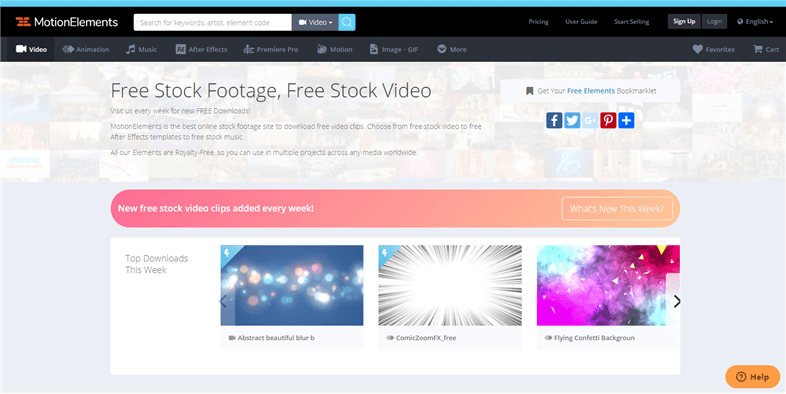Open the orange Help button

(x=752, y=376)
